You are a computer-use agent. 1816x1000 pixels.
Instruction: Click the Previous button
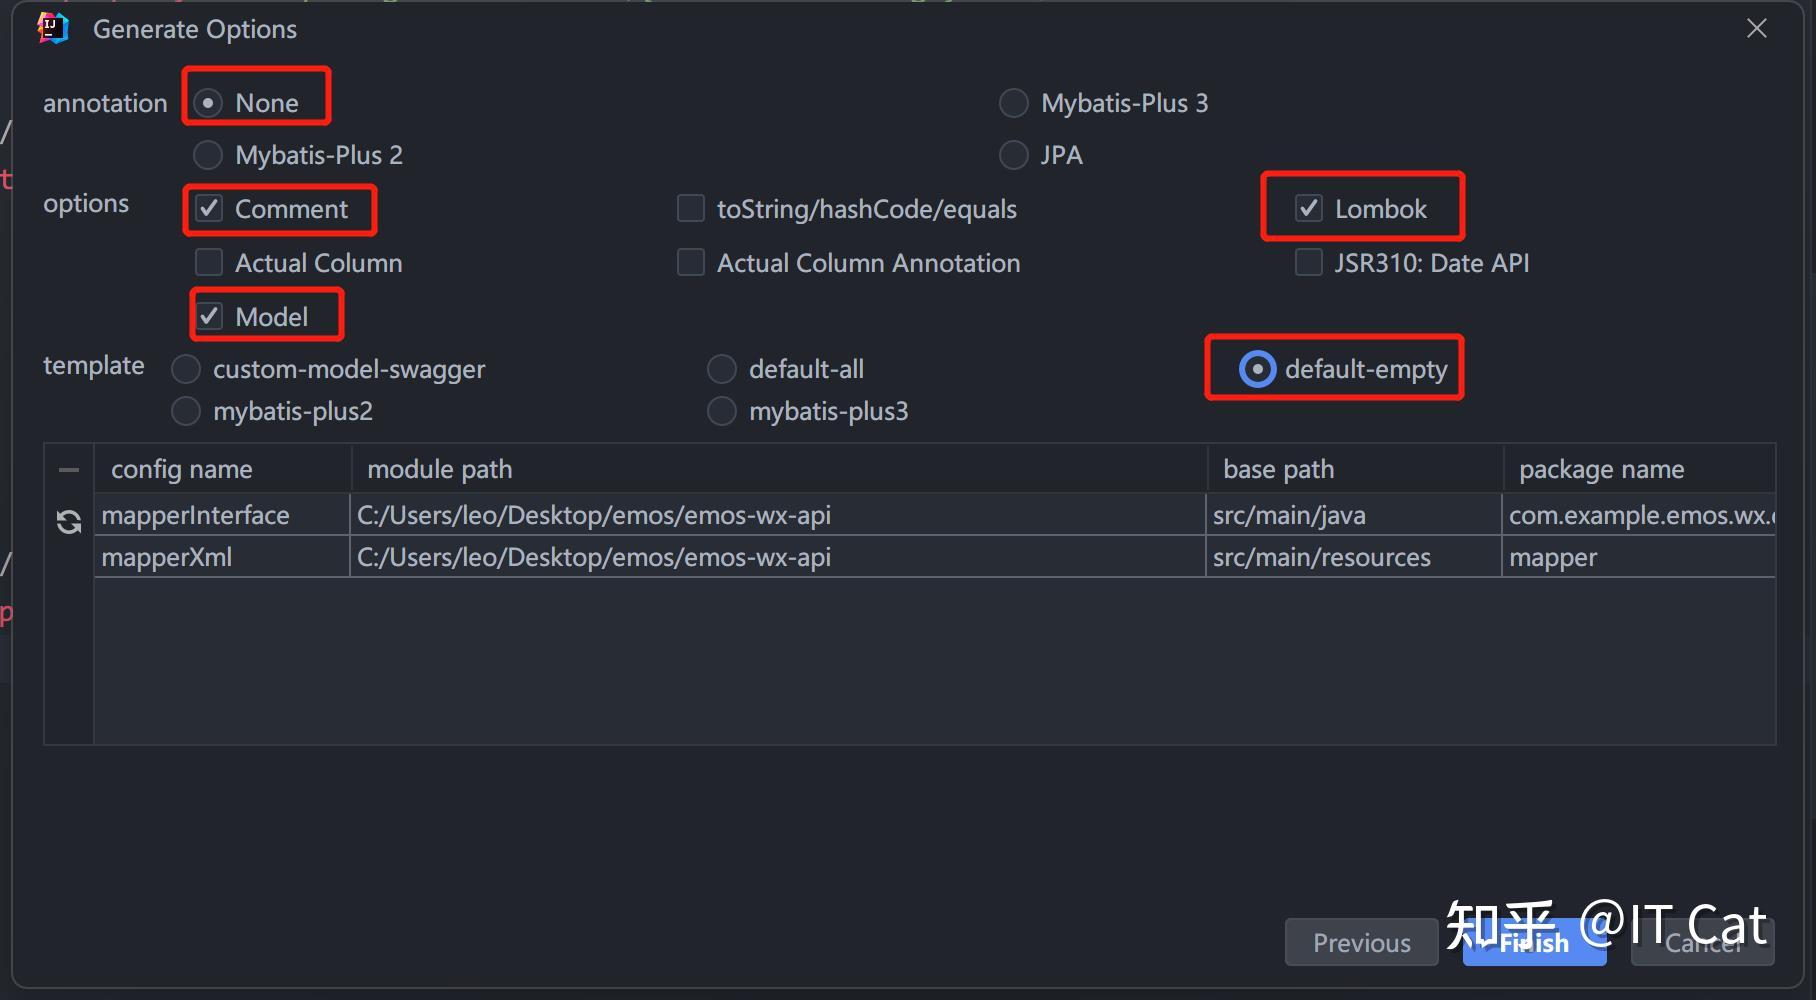point(1361,942)
